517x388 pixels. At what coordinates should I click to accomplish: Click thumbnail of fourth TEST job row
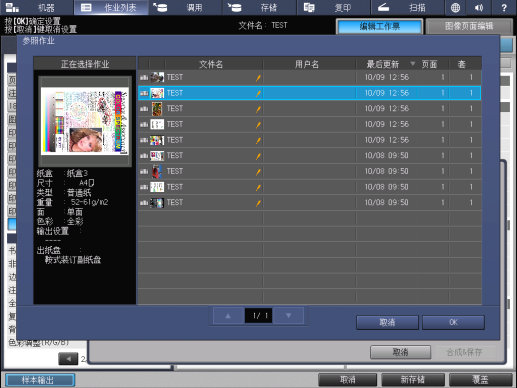coord(157,124)
